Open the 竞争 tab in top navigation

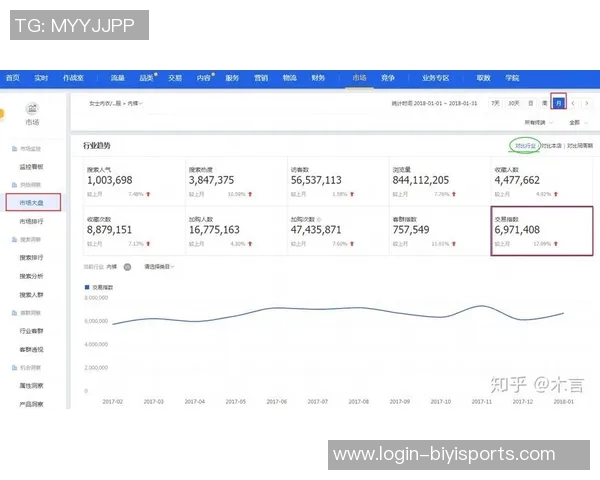click(388, 77)
